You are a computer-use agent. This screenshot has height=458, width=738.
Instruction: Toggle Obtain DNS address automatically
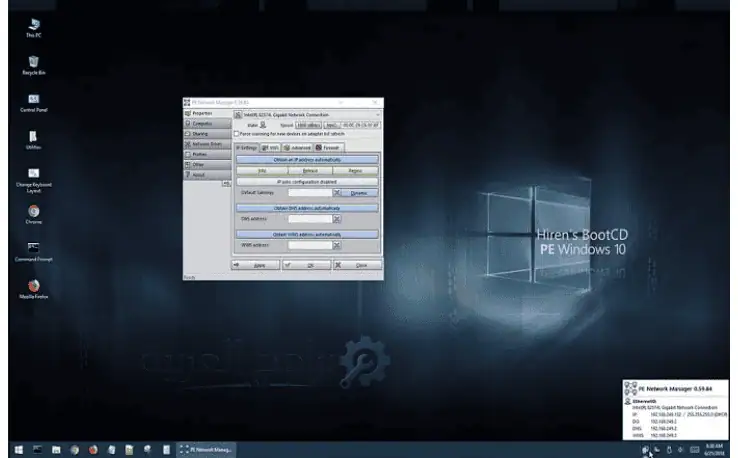(307, 208)
